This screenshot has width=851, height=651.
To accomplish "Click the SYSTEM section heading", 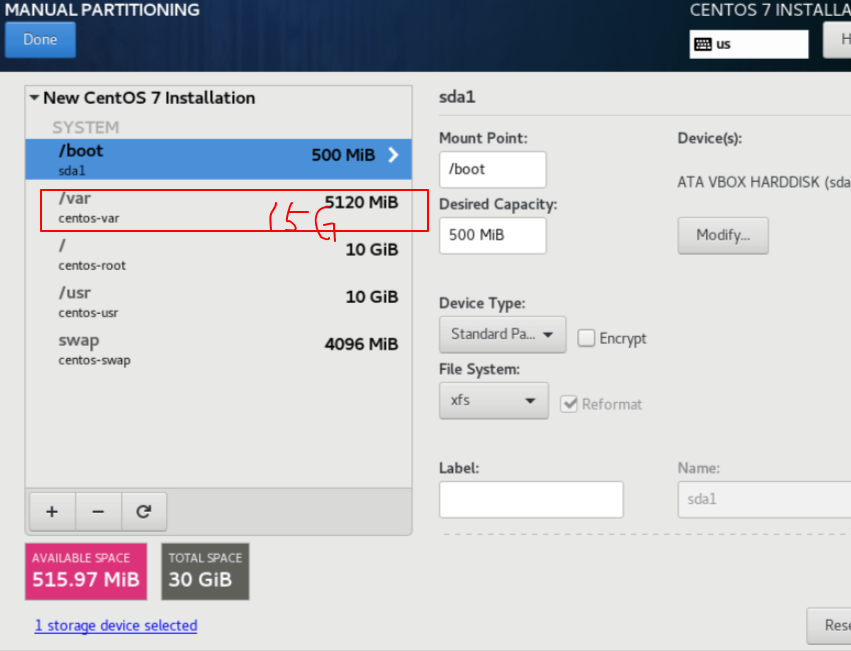I will click(86, 128).
